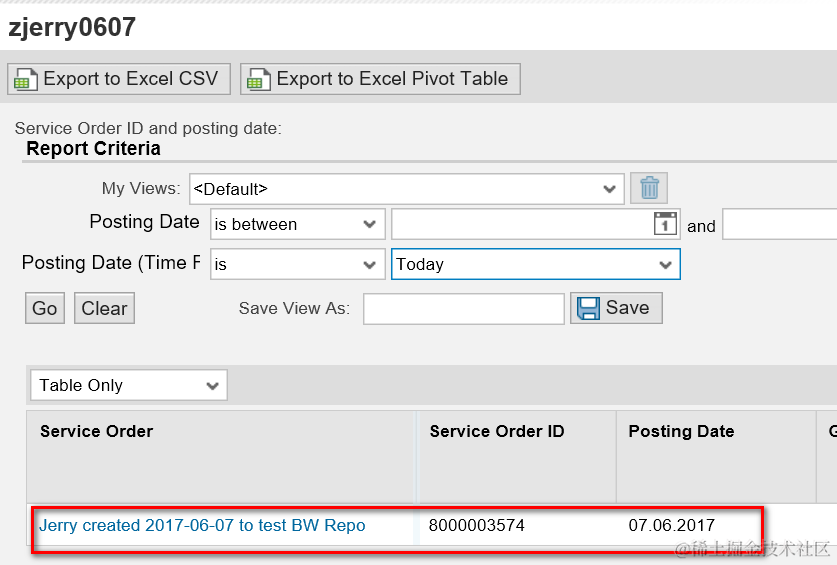Image resolution: width=837 pixels, height=565 pixels.
Task: Focus the Save View As input field
Action: click(464, 309)
